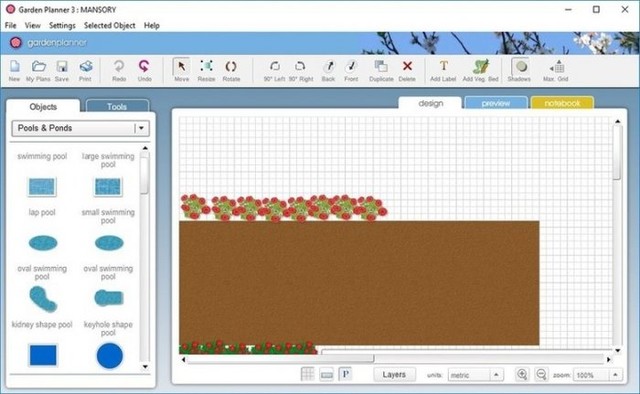Open the Pools & Ponds category dropdown

point(81,128)
